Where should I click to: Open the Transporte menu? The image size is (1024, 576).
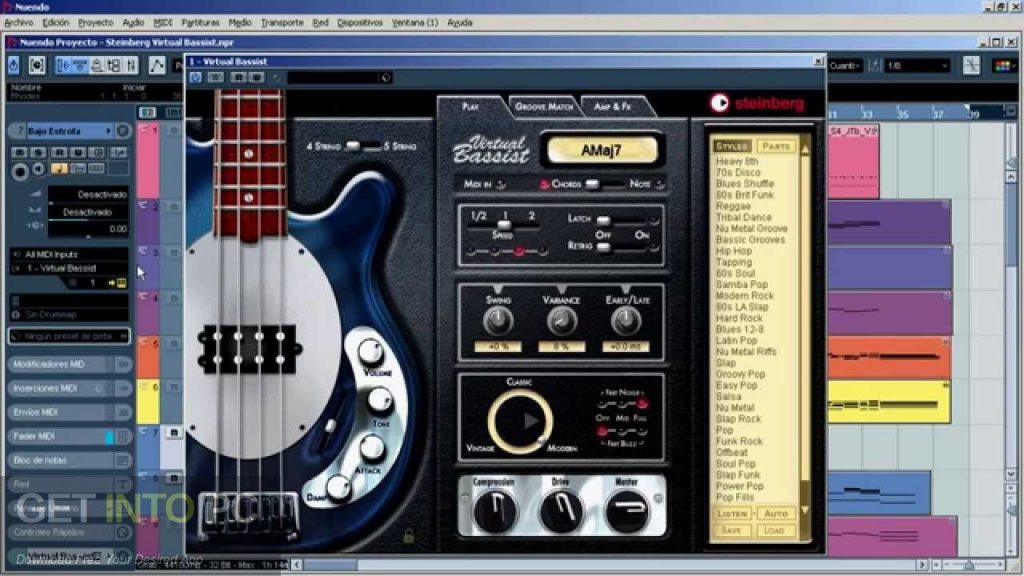pos(282,23)
